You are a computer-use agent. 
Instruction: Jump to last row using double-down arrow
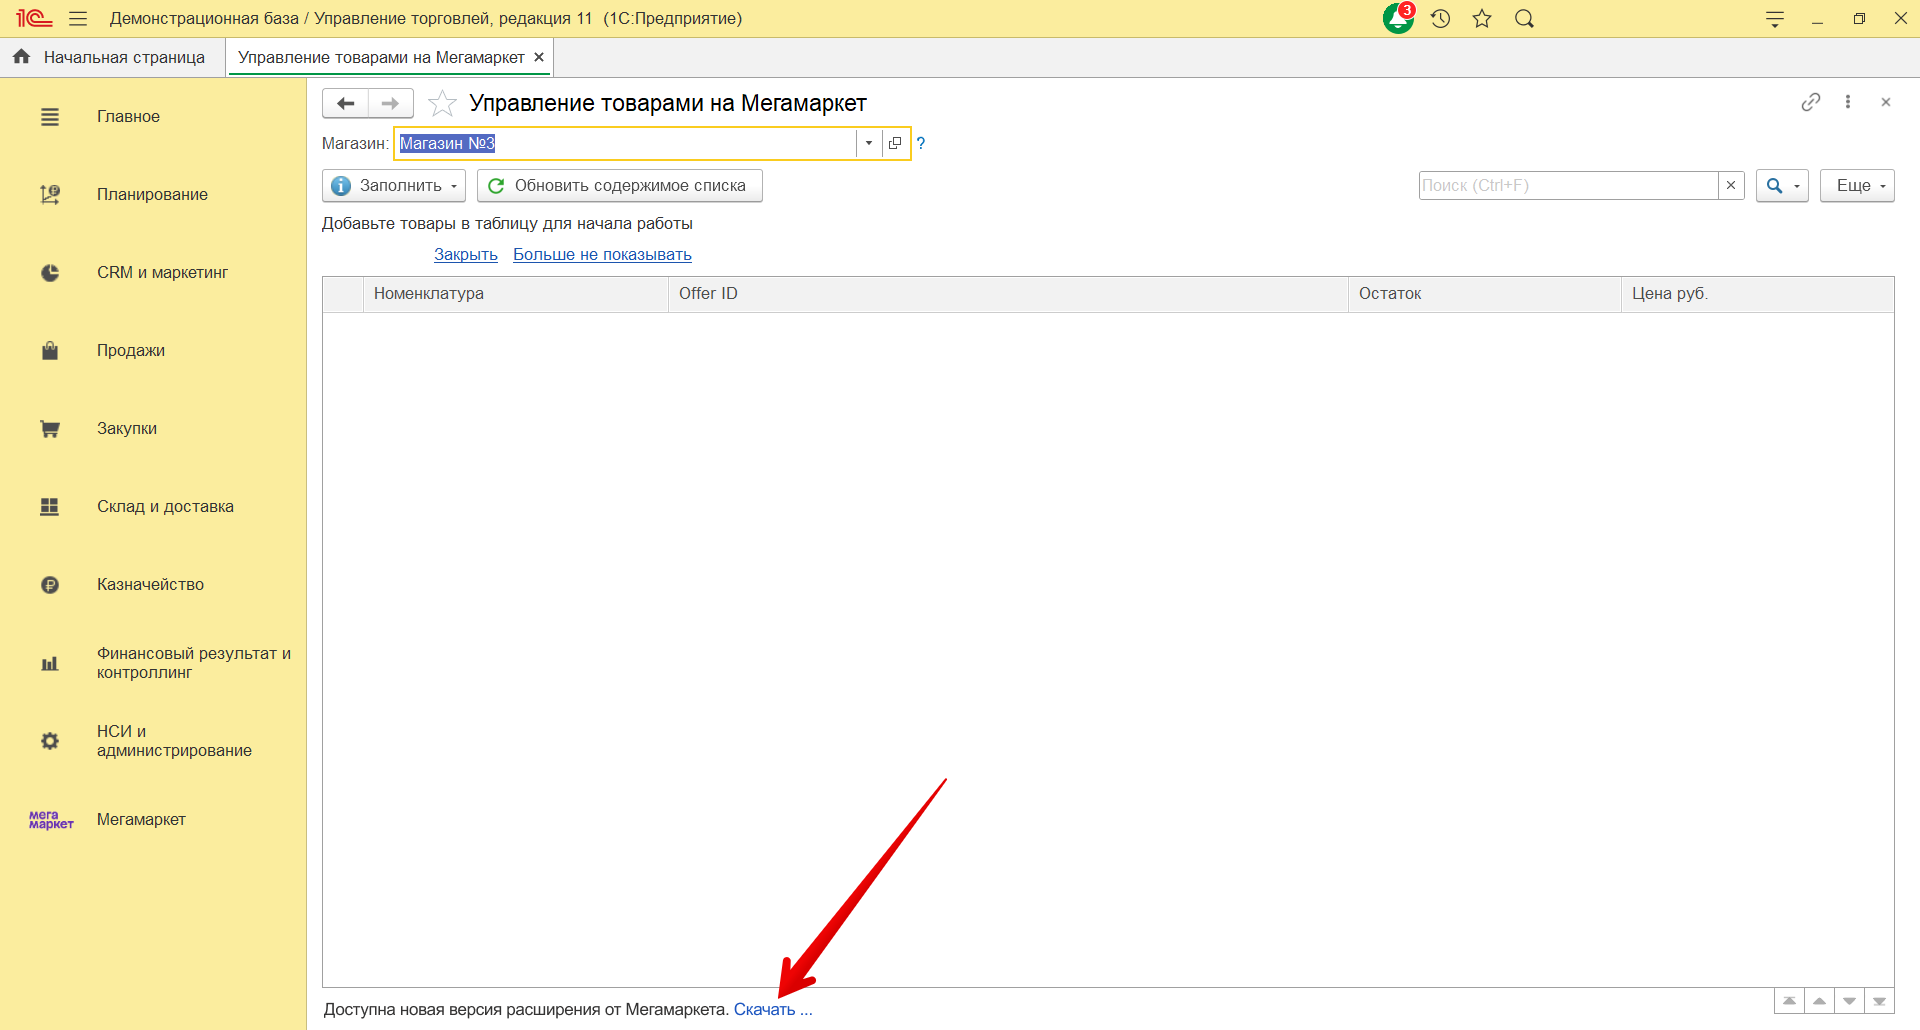1879,1001
